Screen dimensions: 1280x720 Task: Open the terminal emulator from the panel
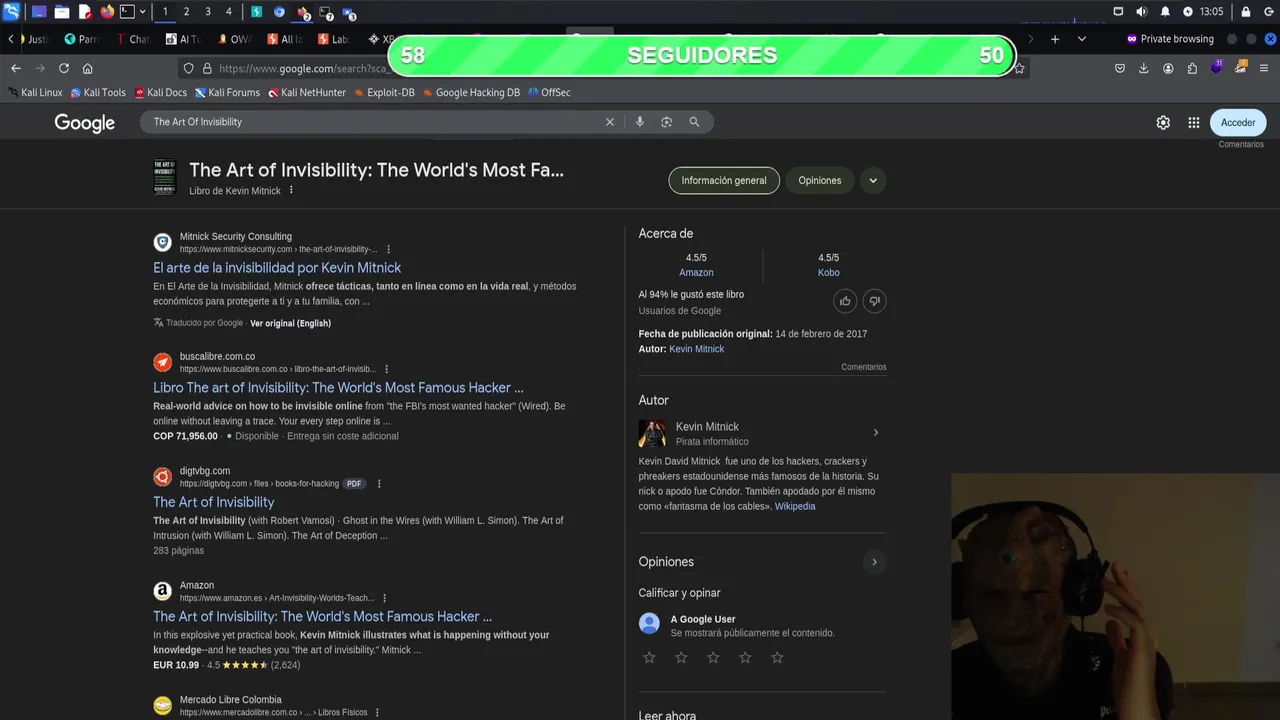128,12
